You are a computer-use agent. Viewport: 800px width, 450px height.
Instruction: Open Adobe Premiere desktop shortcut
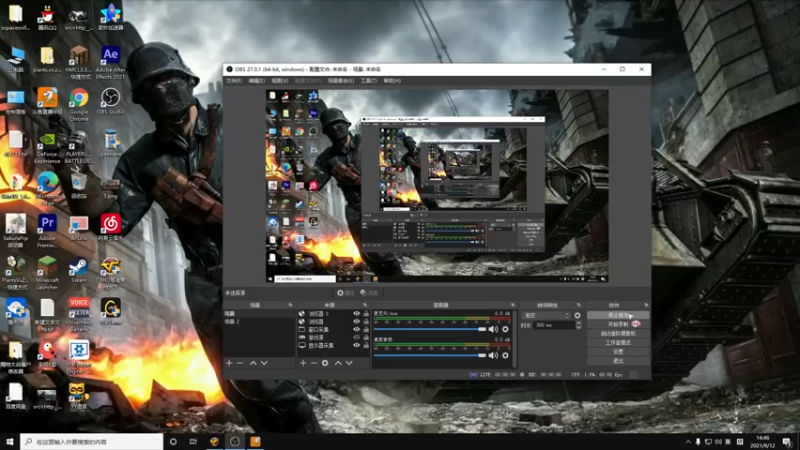[47, 230]
